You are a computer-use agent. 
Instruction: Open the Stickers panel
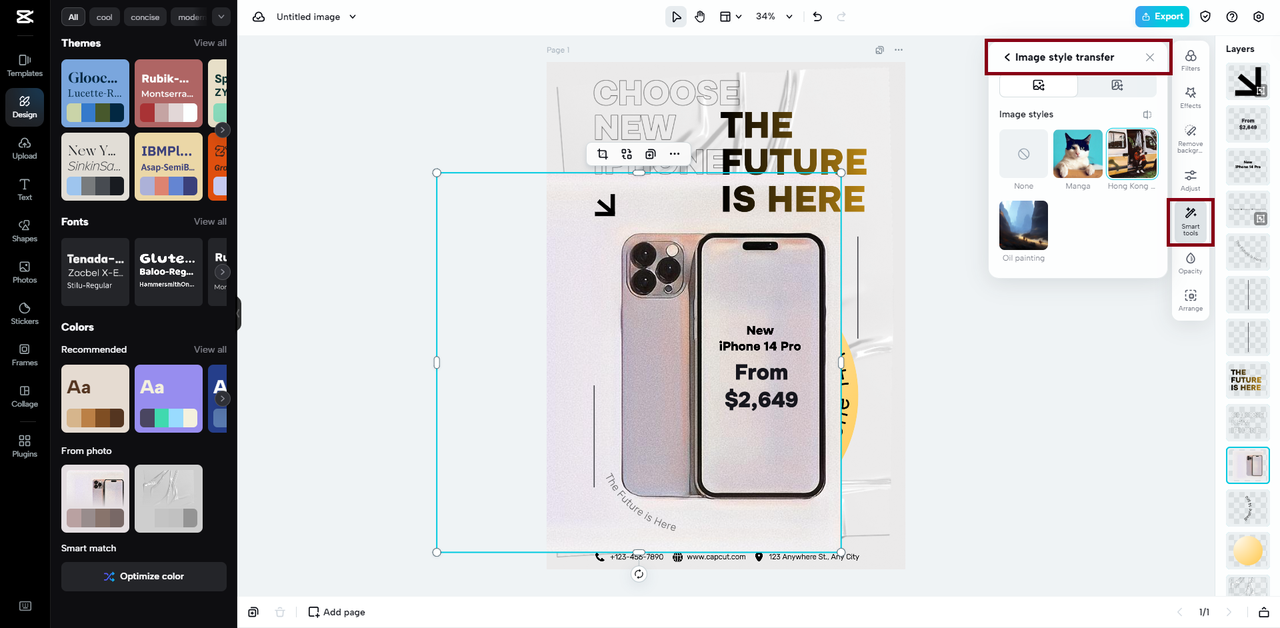click(x=24, y=313)
